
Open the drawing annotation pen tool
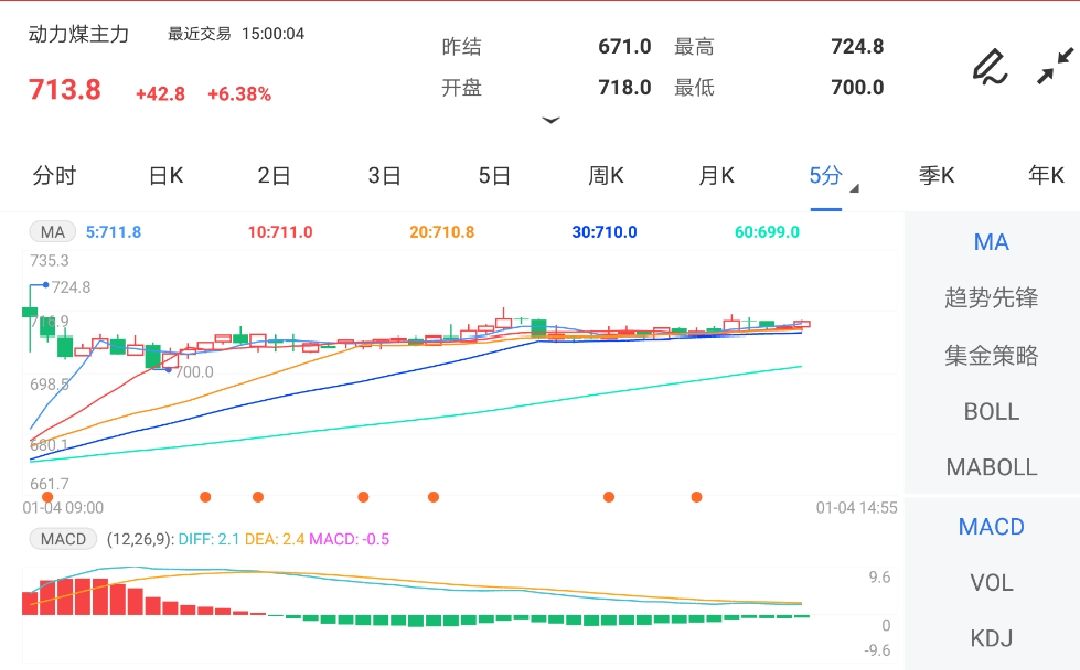coord(989,66)
